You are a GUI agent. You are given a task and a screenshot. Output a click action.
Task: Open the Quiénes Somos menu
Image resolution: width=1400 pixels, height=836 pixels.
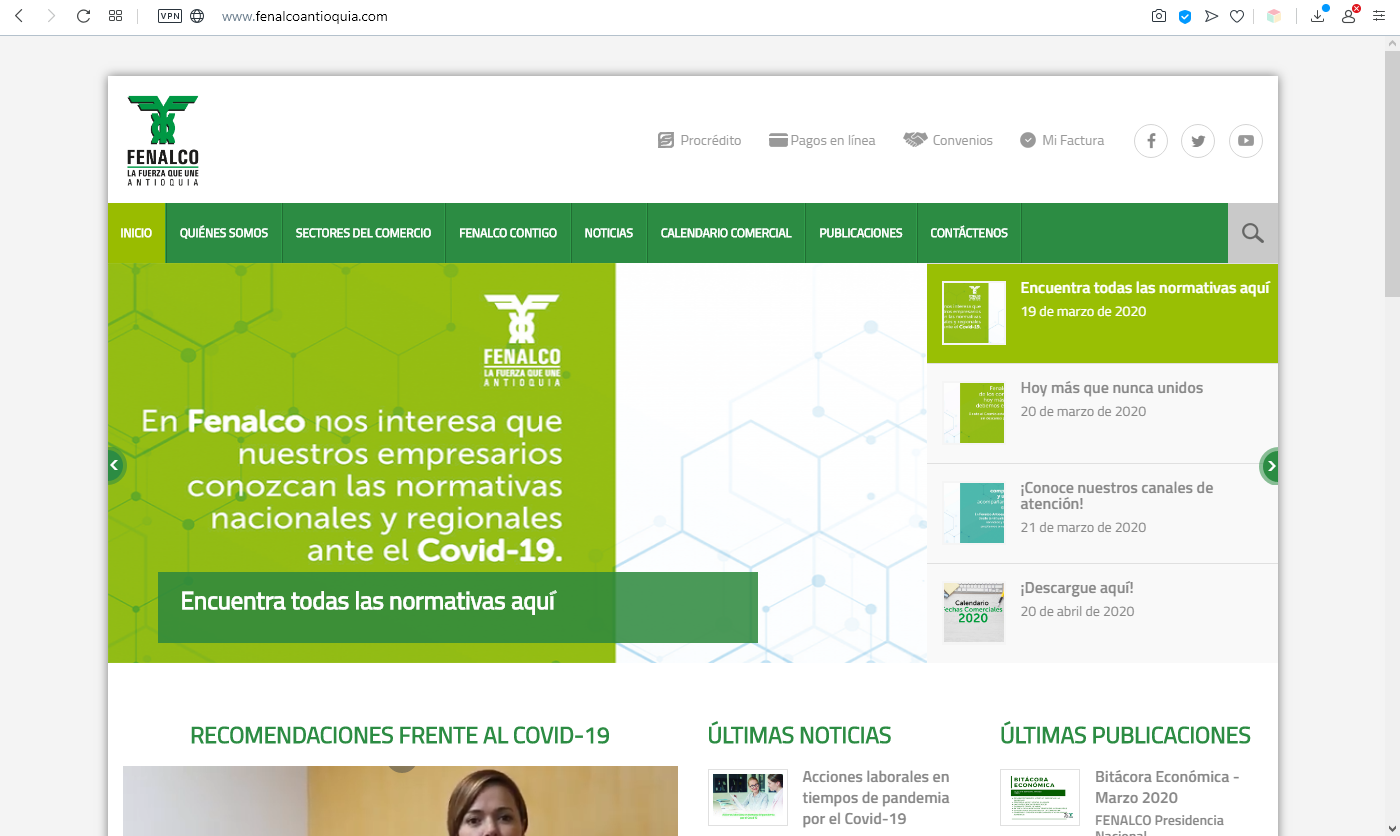coord(224,233)
